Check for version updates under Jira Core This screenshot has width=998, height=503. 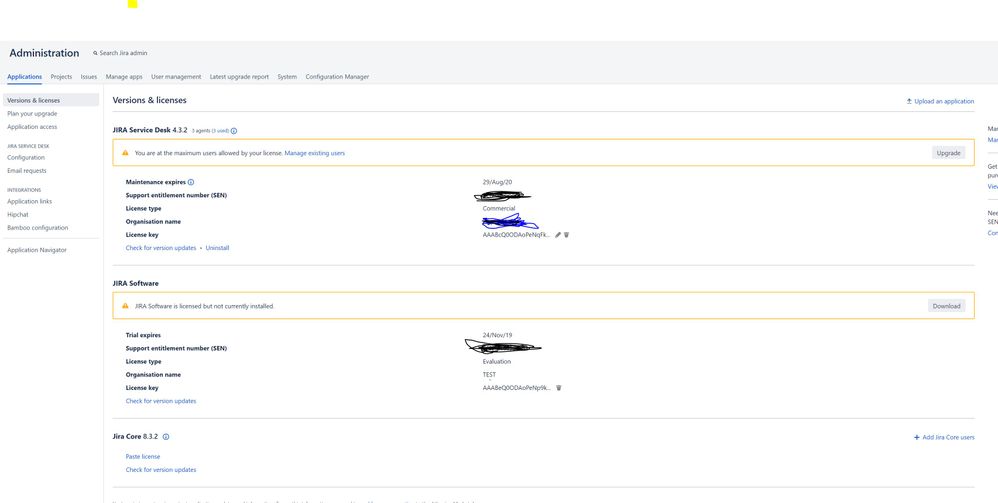[161, 470]
